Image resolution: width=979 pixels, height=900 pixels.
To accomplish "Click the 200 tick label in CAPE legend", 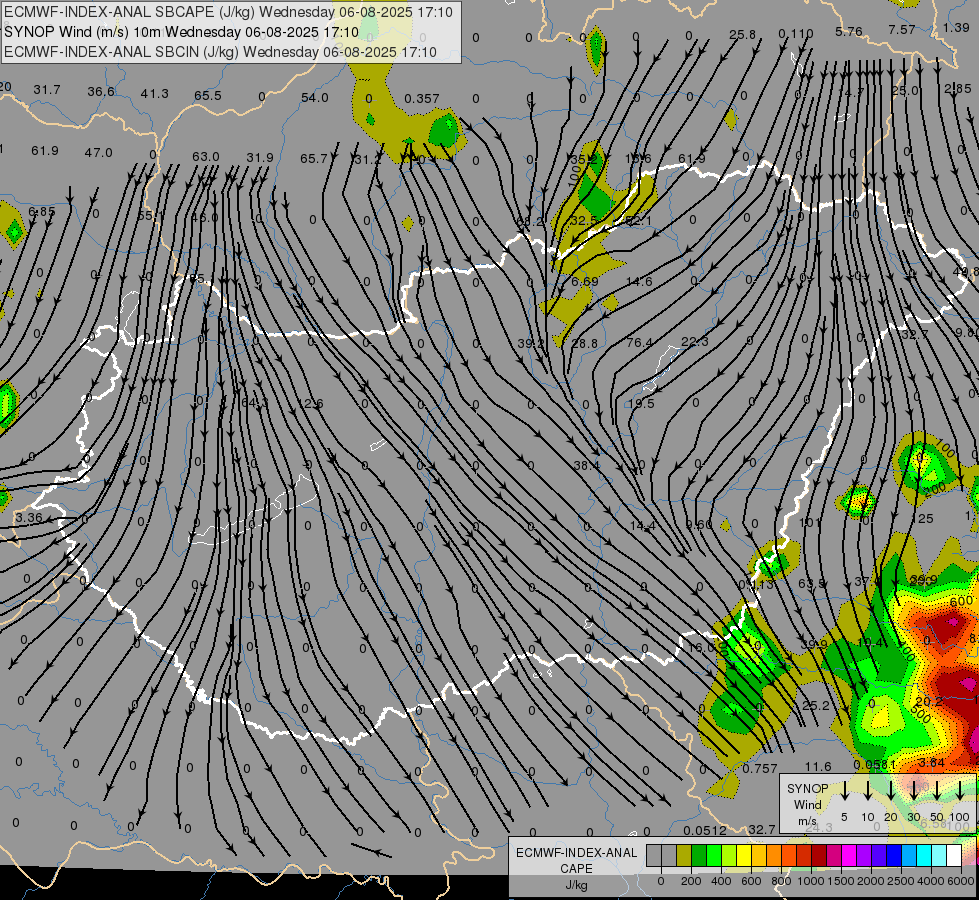I will pos(691,881).
